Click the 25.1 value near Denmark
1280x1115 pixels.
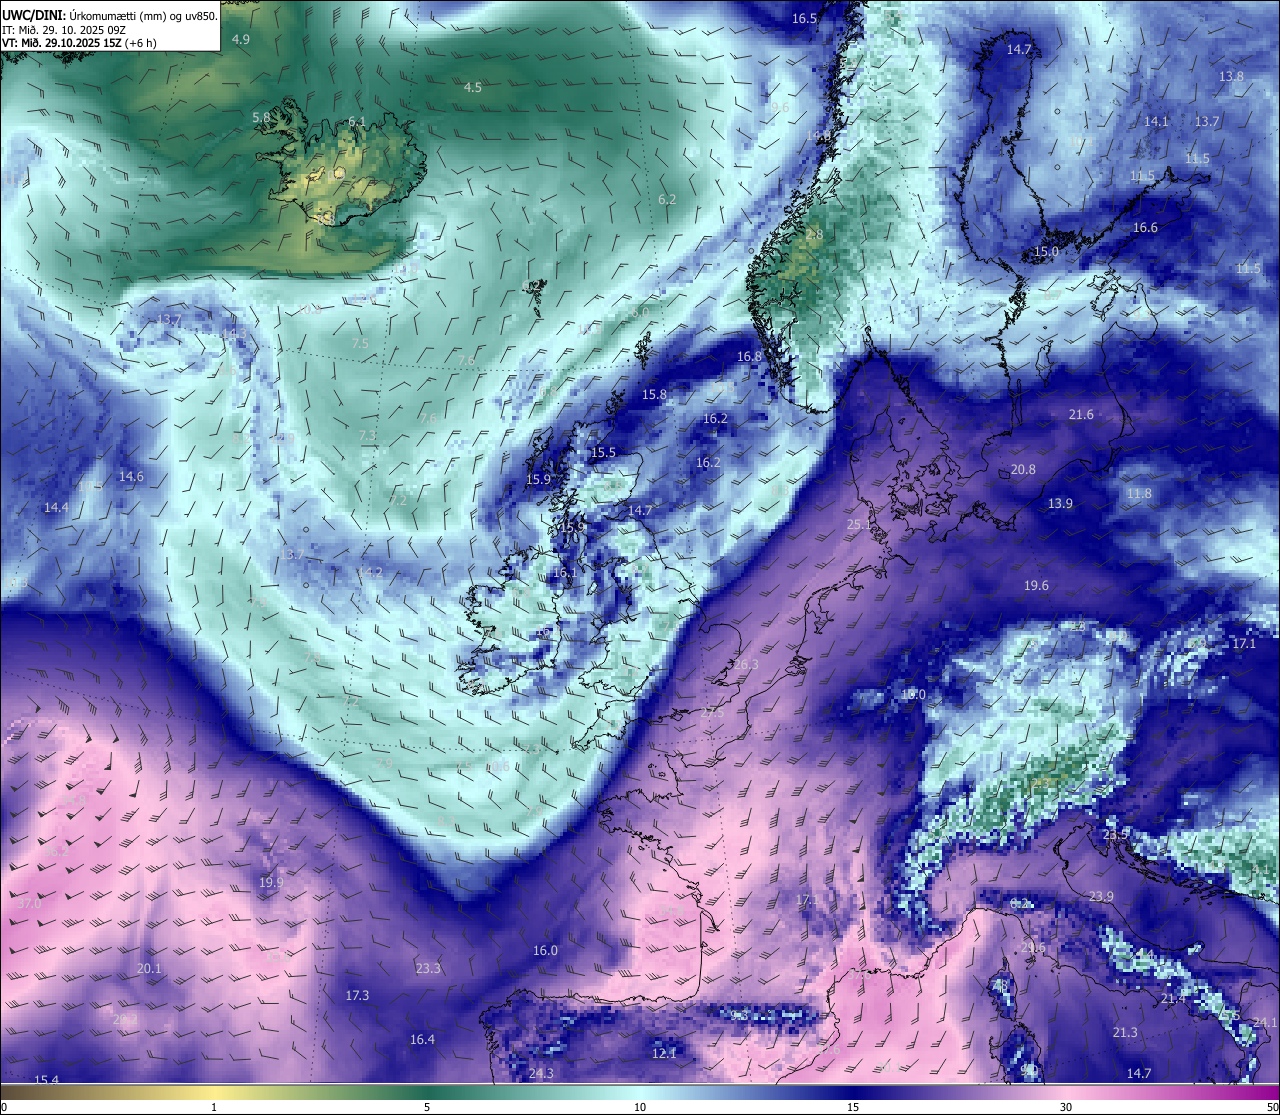click(x=859, y=525)
